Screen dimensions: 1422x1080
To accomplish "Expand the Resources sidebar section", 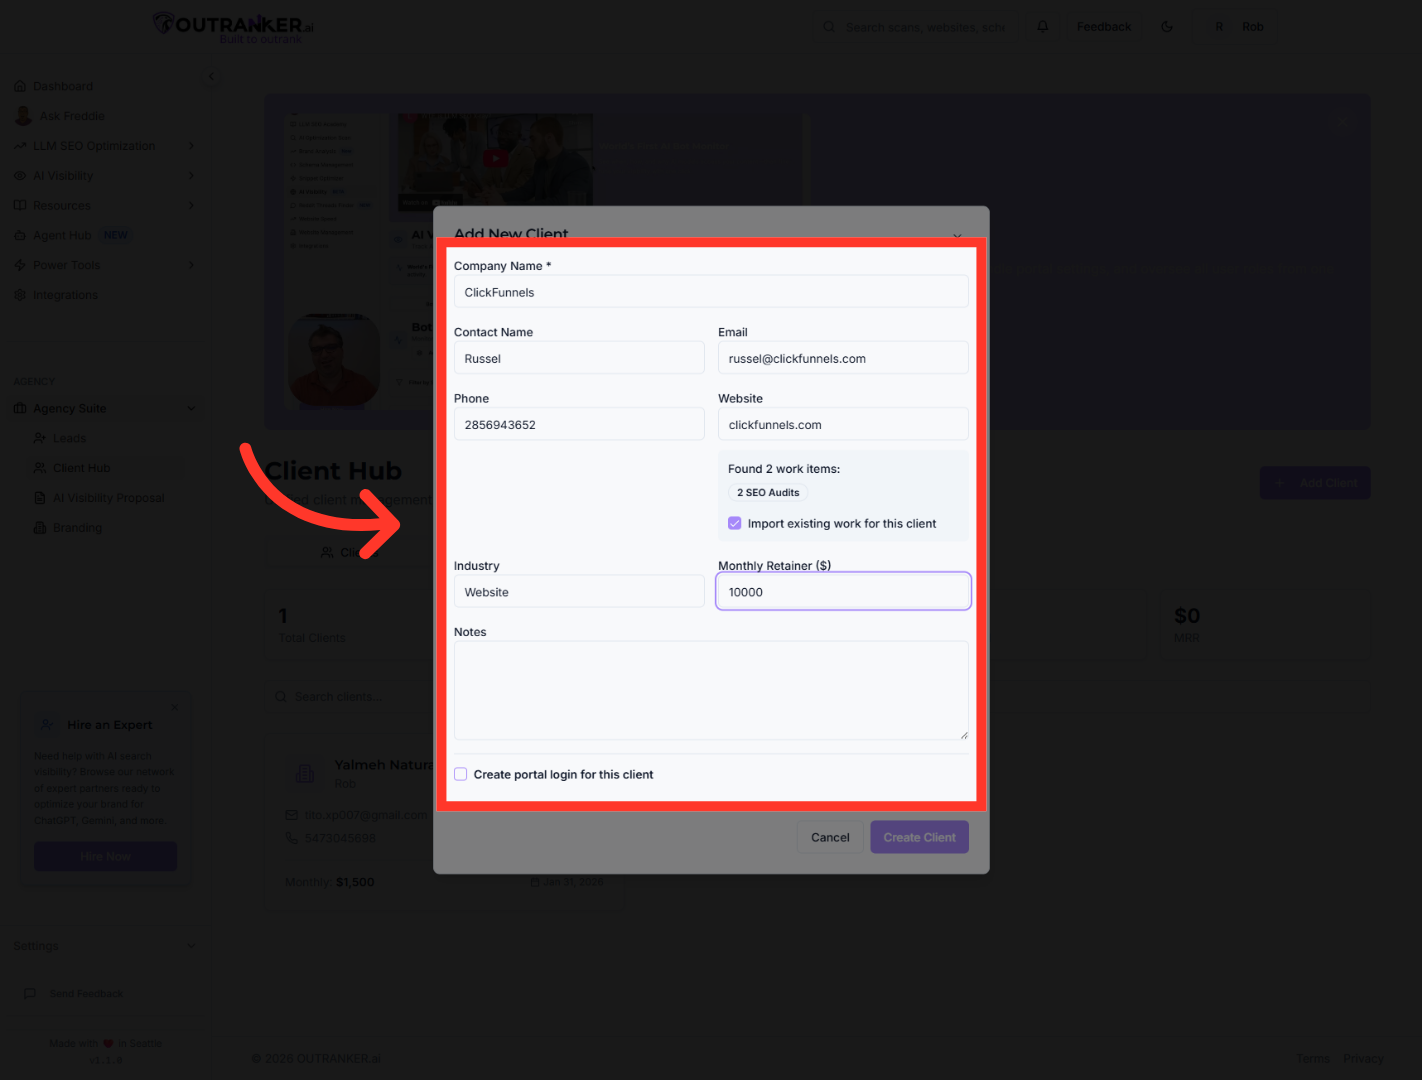I will pos(191,206).
